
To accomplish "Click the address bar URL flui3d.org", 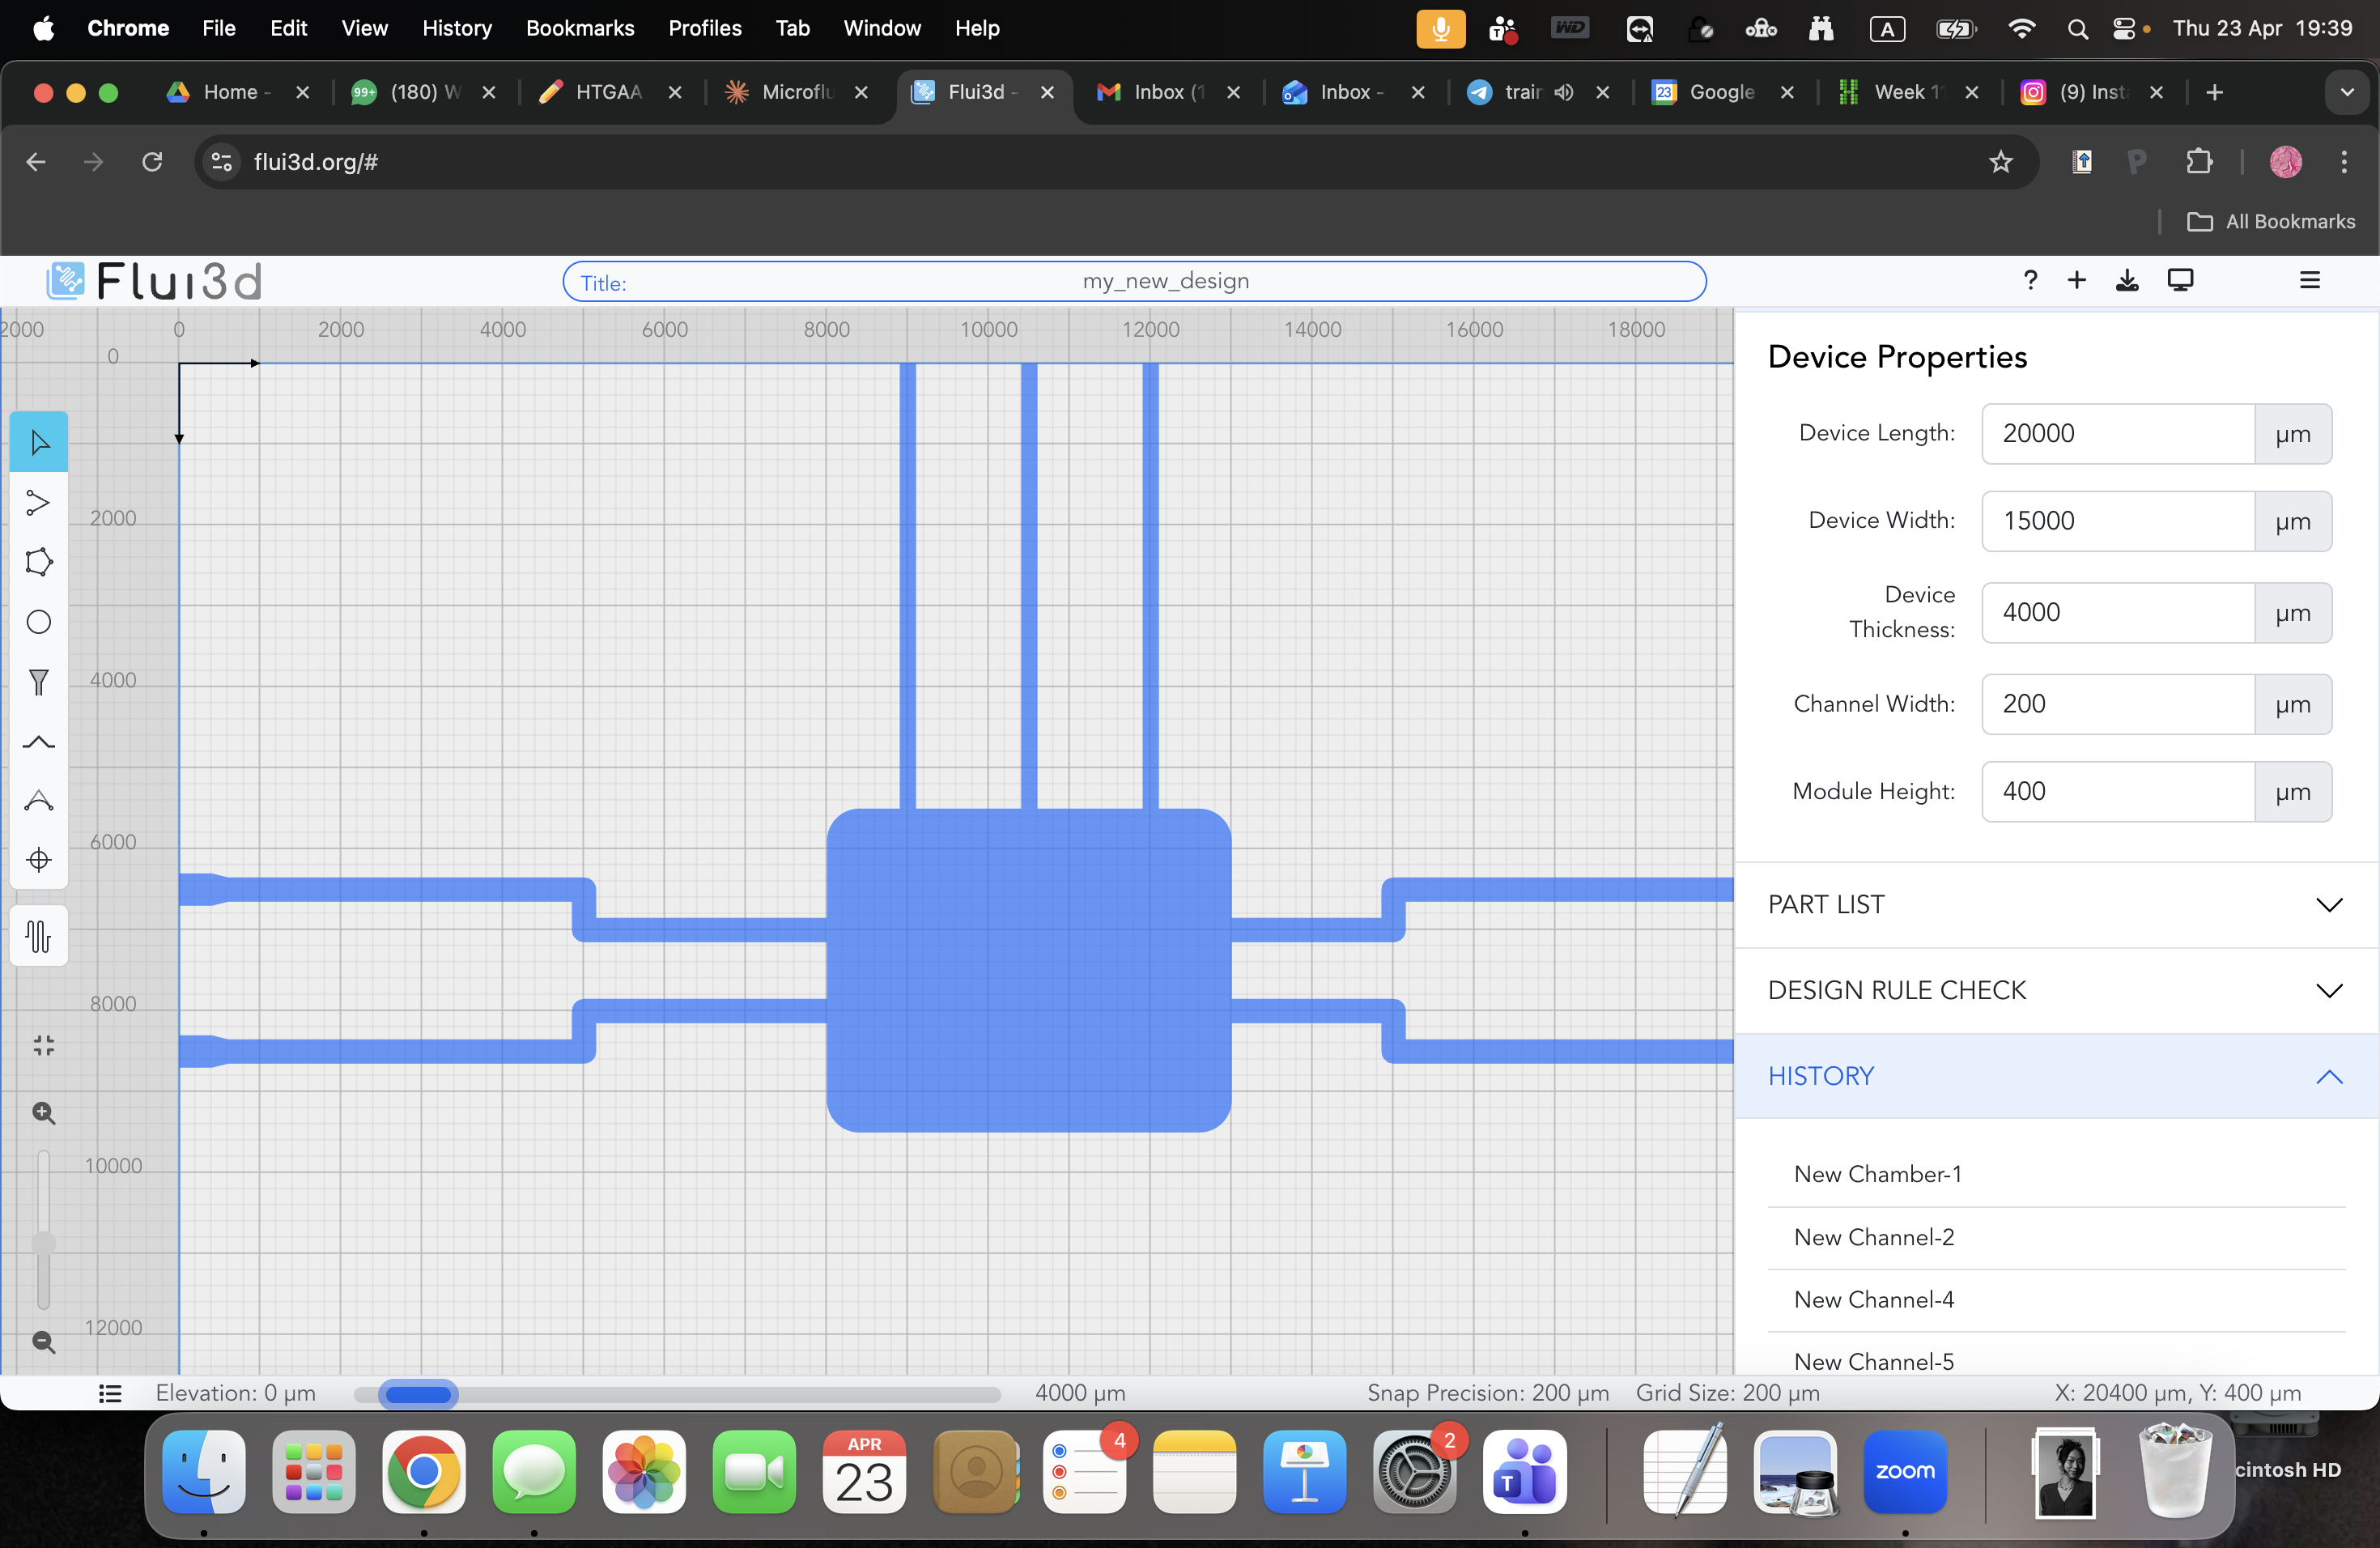I will [316, 162].
